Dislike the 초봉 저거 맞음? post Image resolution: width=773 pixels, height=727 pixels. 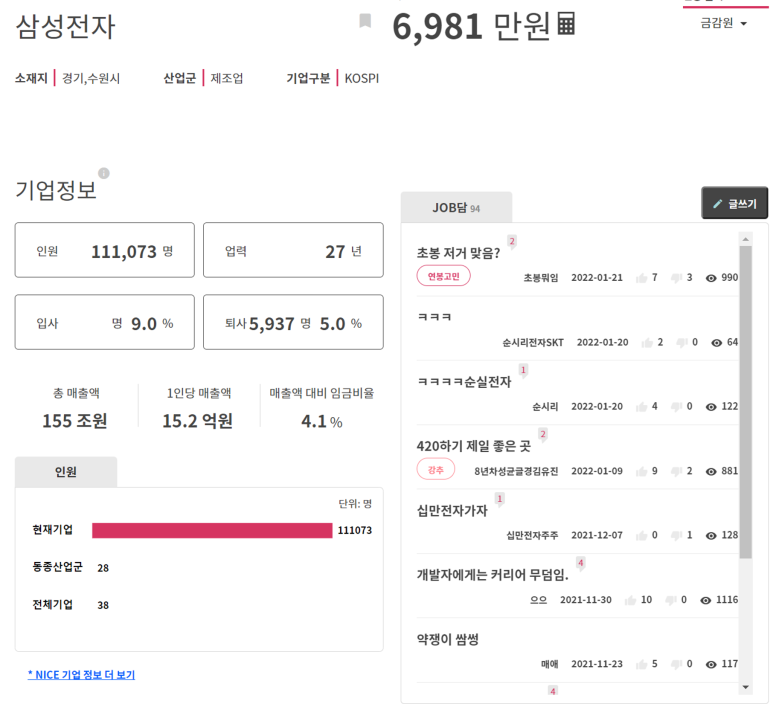click(676, 278)
